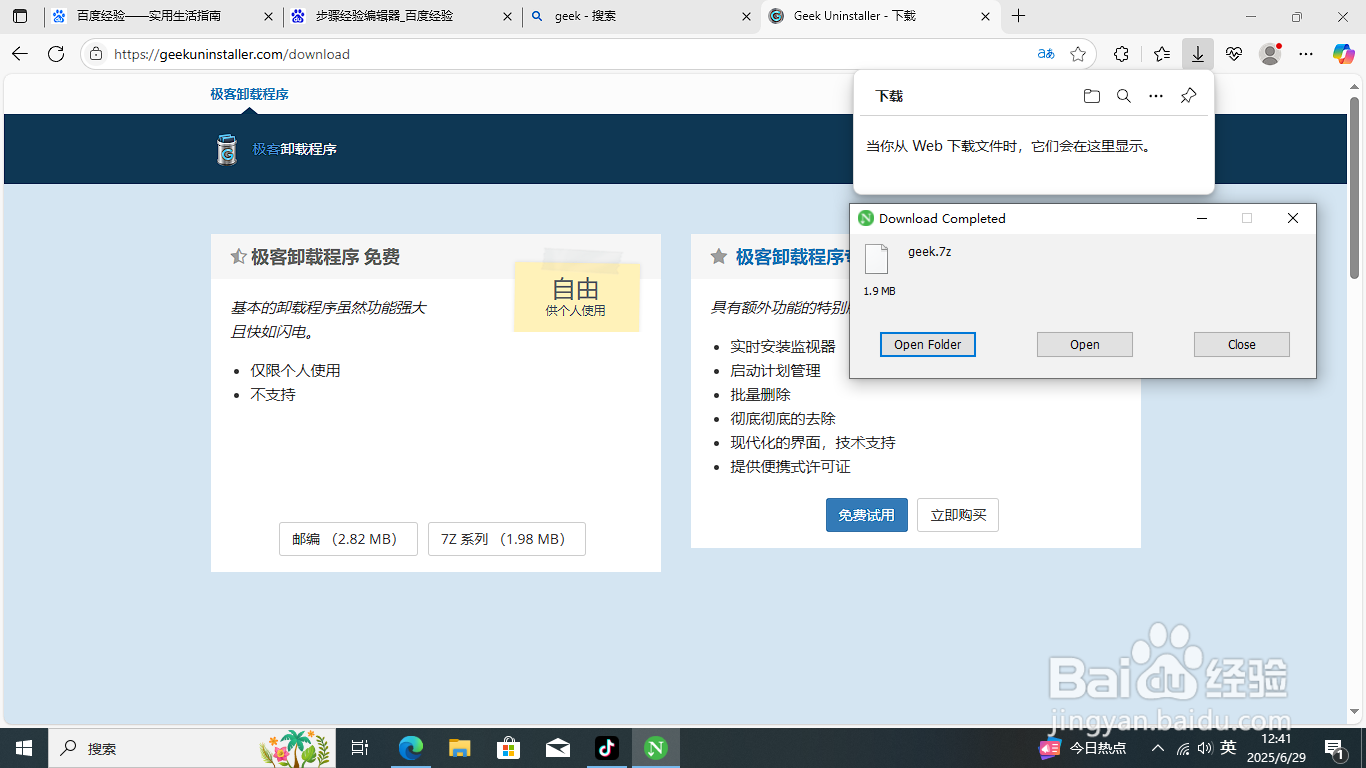Image resolution: width=1366 pixels, height=768 pixels.
Task: Download the 7Z 系列 (1.98 MB) package
Action: click(x=506, y=538)
